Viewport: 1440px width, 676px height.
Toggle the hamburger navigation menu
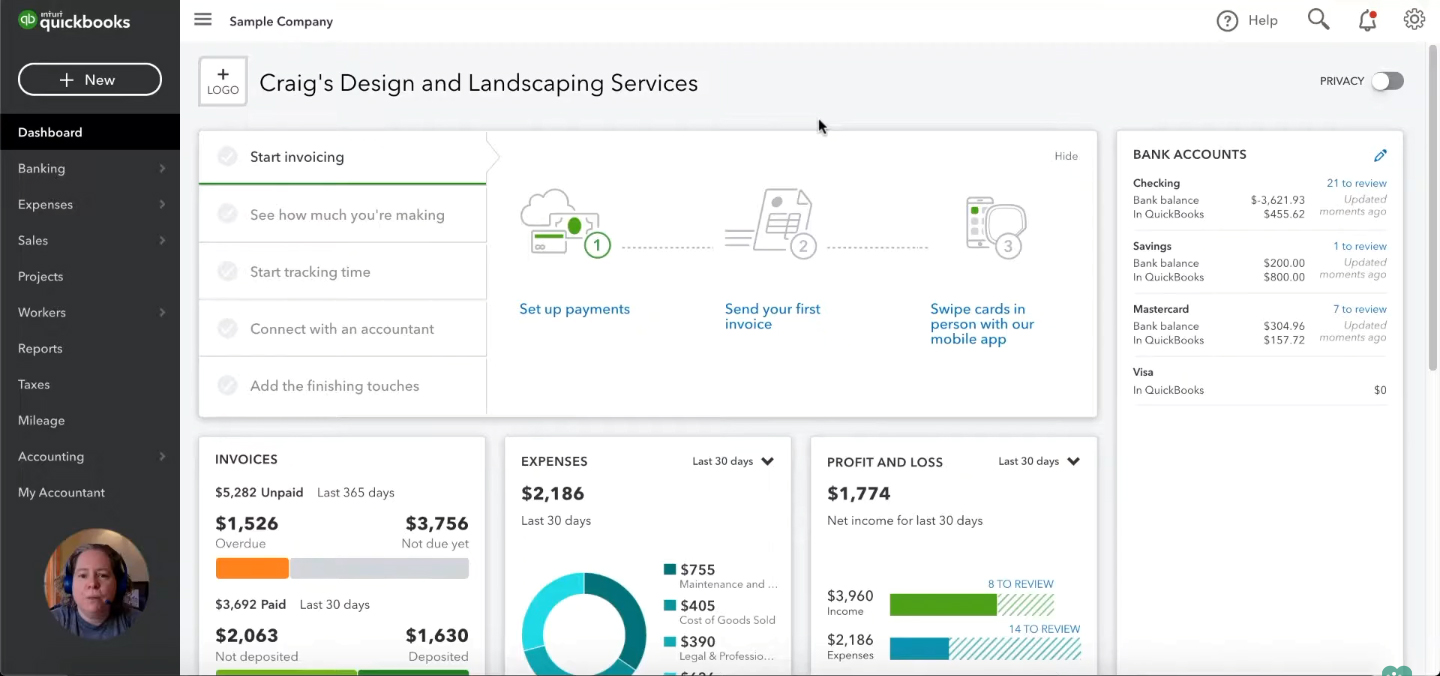tap(203, 20)
